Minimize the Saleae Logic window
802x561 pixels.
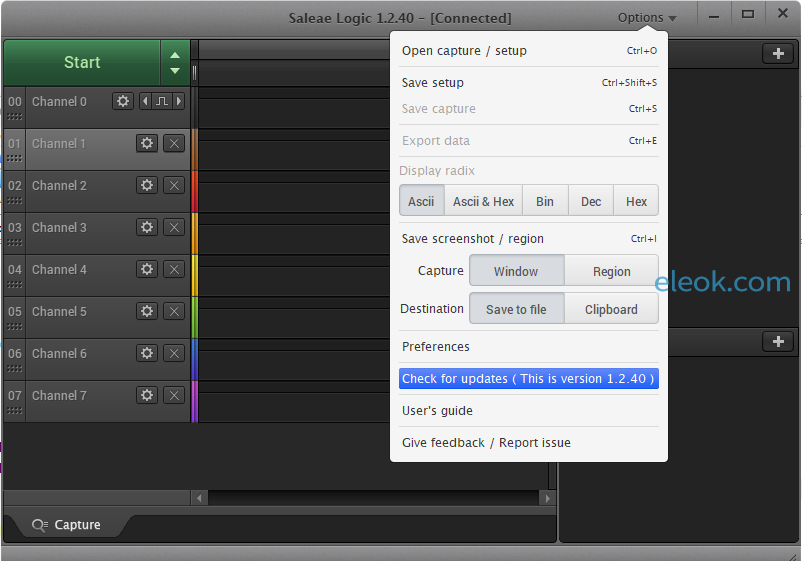click(x=714, y=17)
